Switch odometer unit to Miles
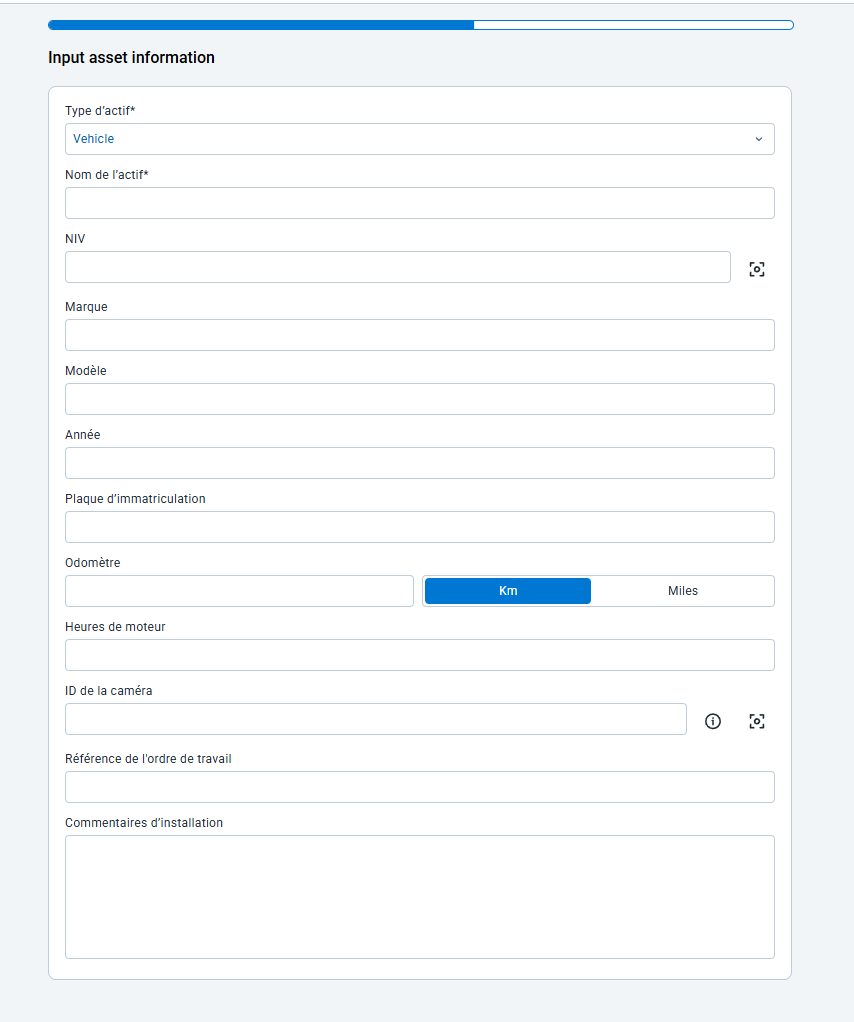The image size is (854, 1022). pyautogui.click(x=683, y=591)
